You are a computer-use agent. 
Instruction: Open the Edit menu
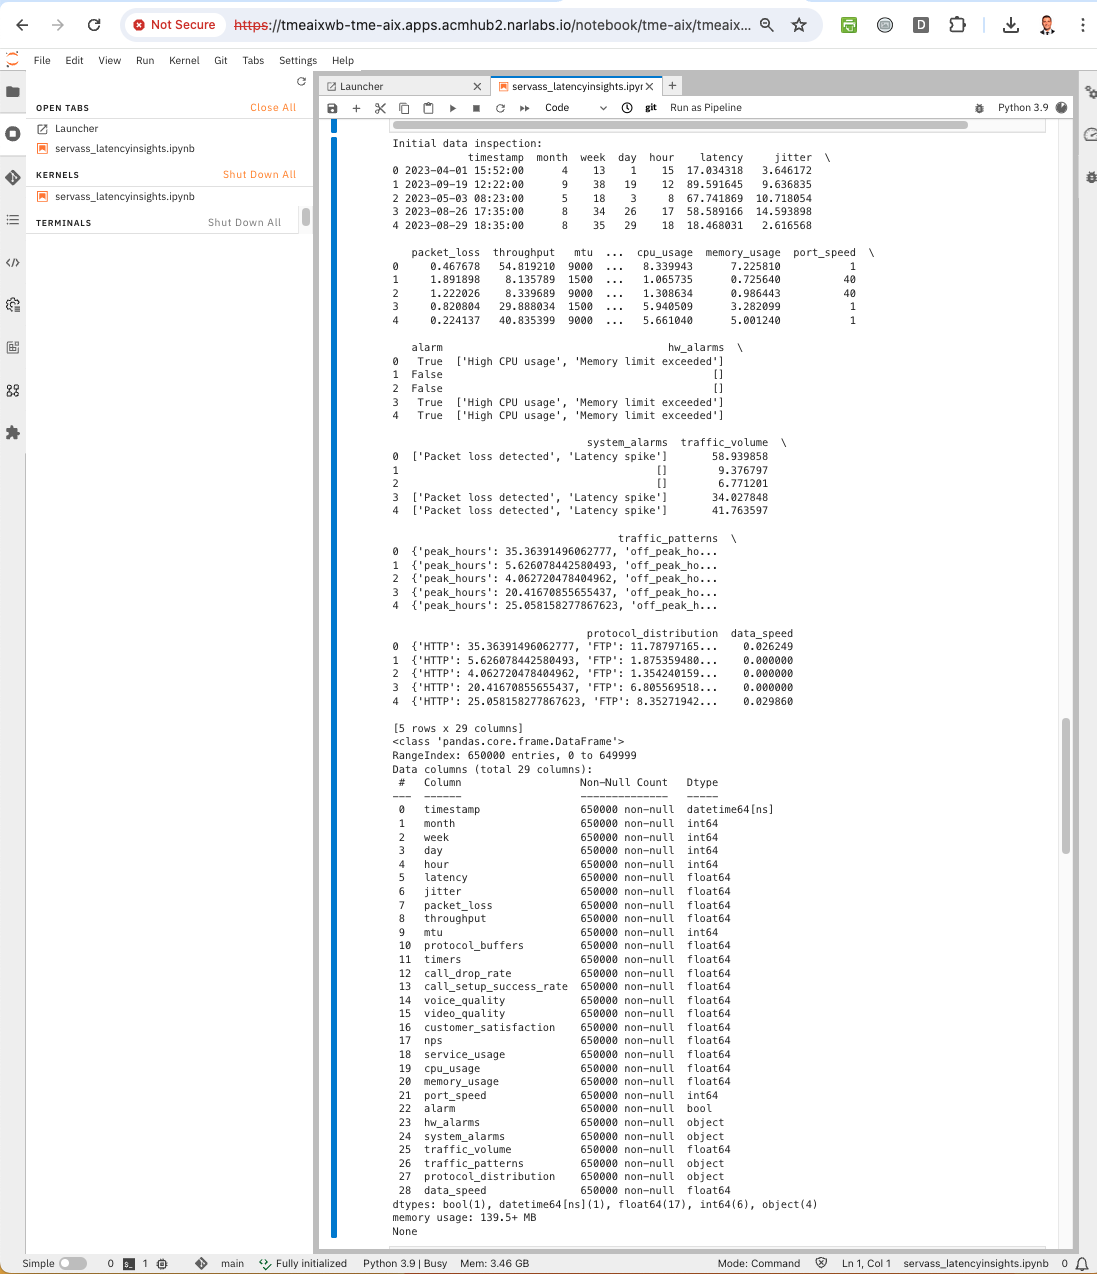tap(74, 60)
